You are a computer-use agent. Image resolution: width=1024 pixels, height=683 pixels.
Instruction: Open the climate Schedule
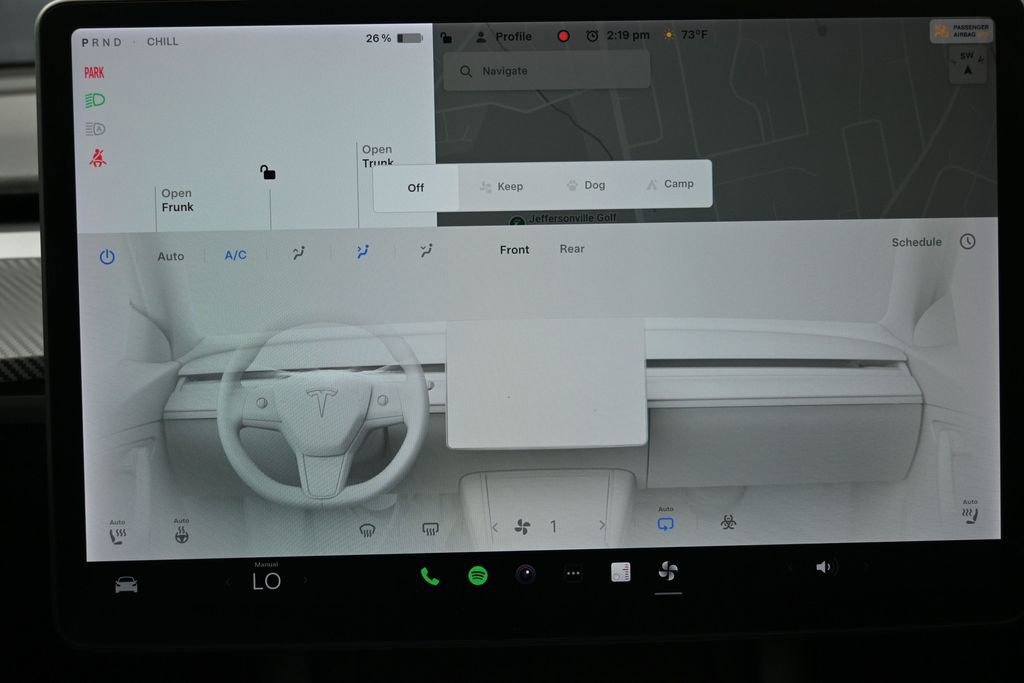tap(916, 242)
